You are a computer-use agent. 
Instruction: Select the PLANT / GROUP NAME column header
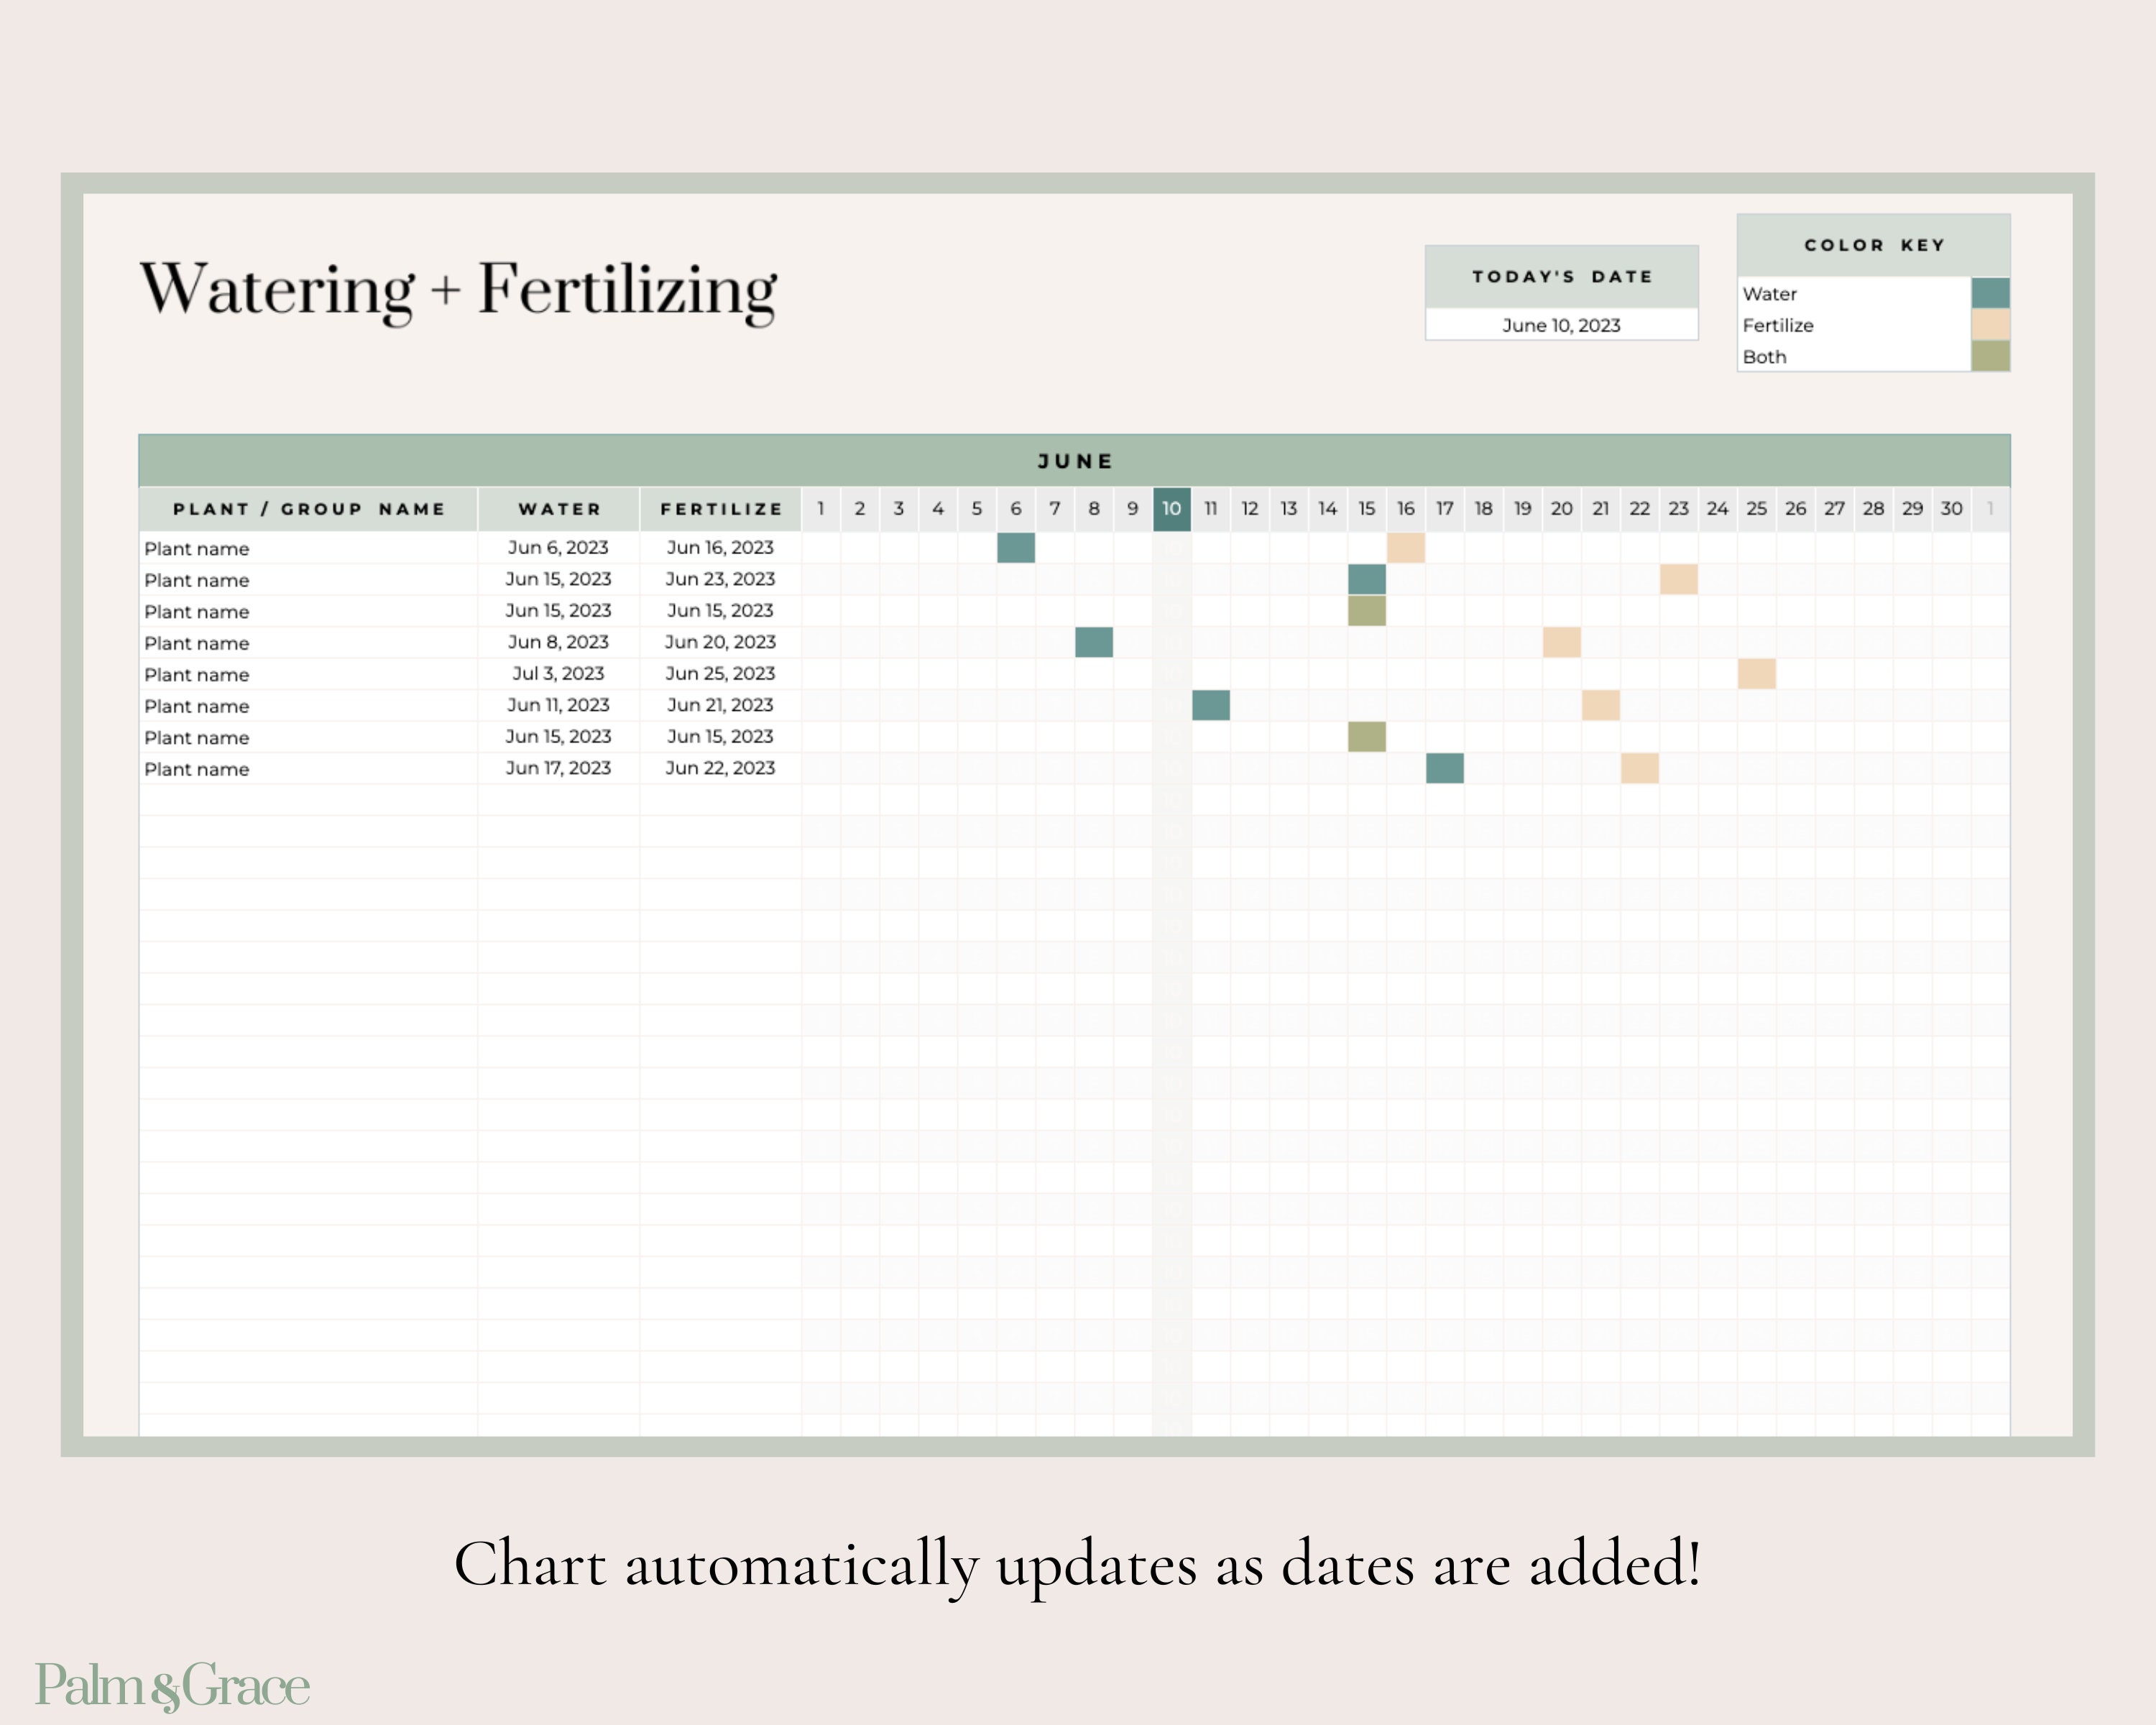pyautogui.click(x=308, y=509)
